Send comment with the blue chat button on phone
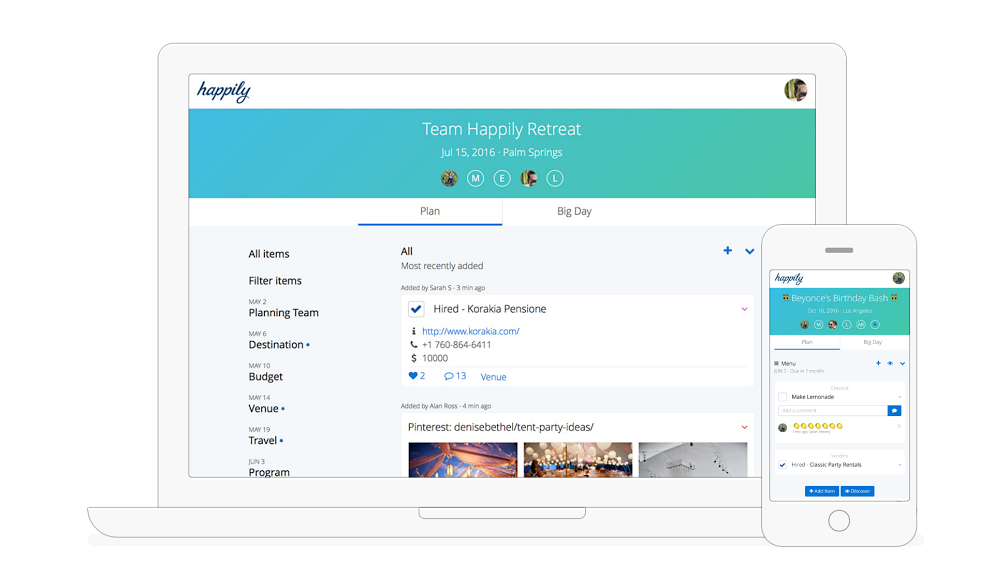The height and width of the screenshot is (572, 994). [x=894, y=411]
